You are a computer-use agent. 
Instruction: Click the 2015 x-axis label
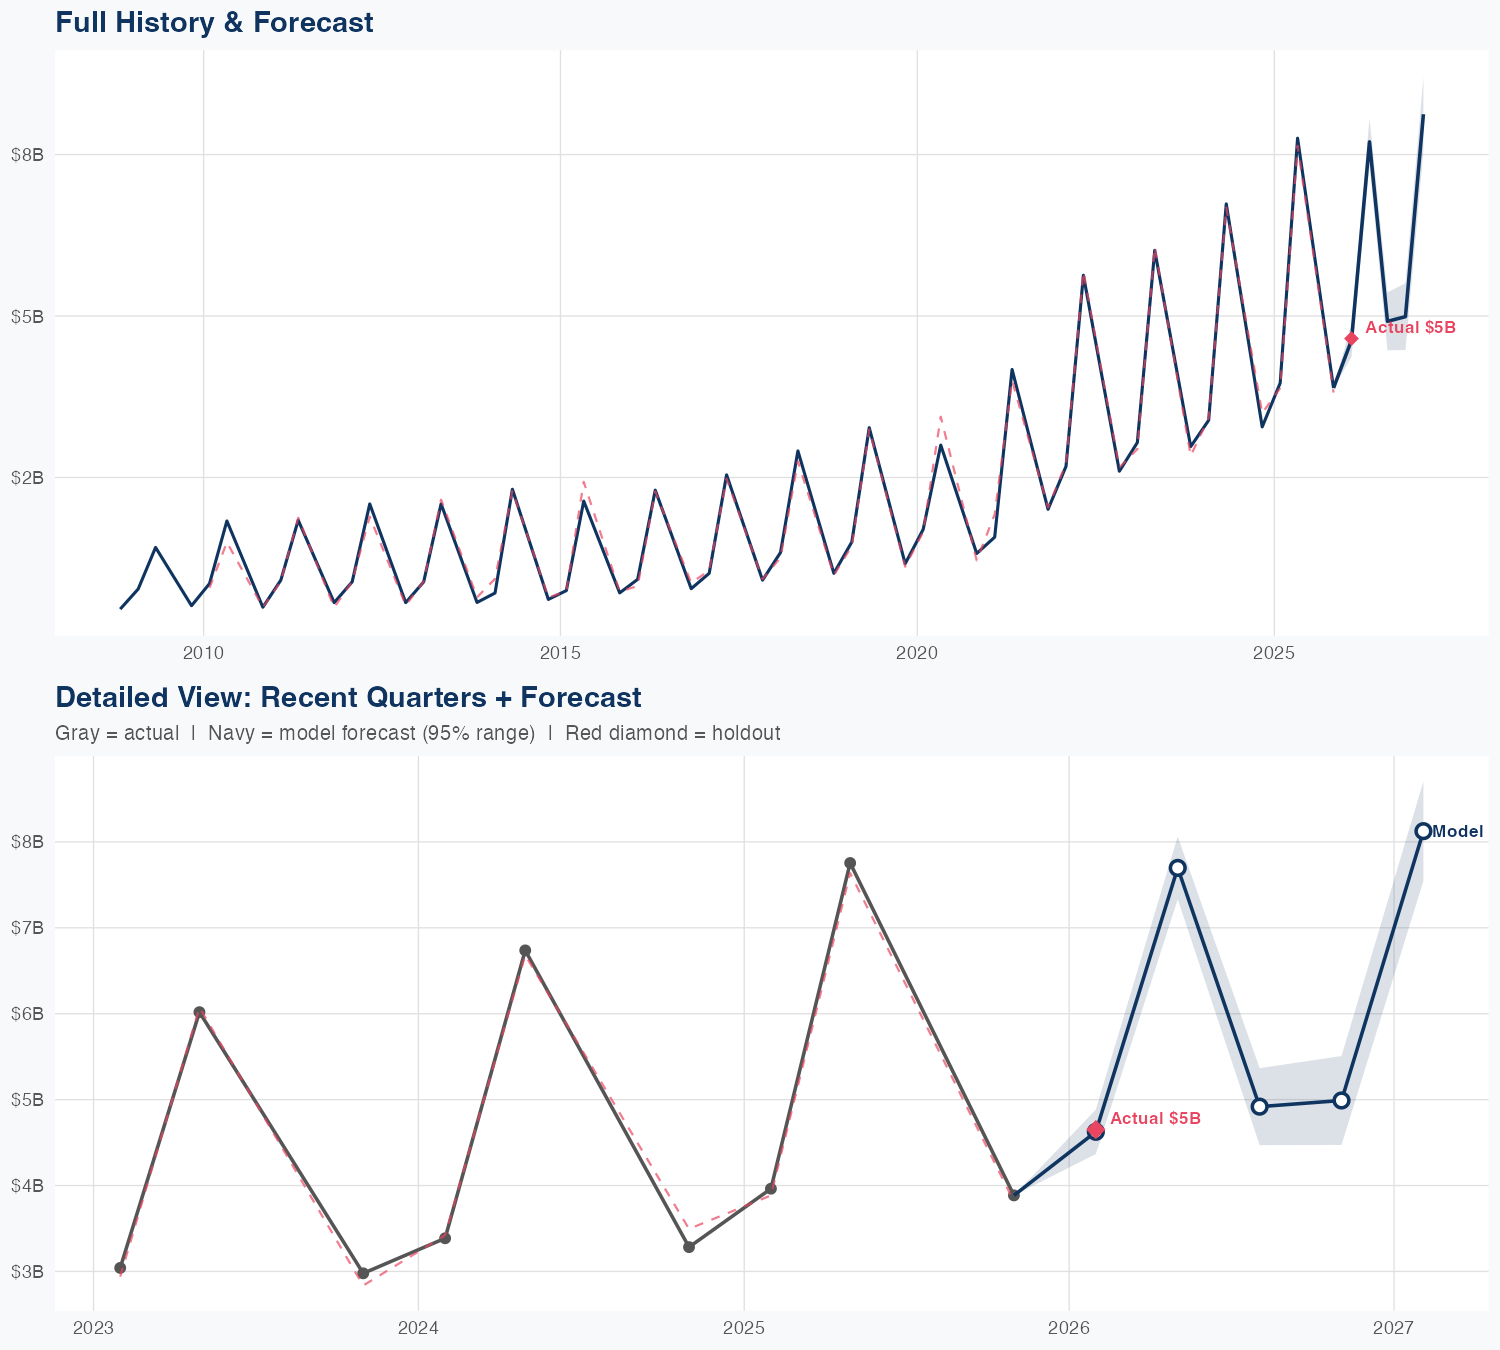(560, 653)
